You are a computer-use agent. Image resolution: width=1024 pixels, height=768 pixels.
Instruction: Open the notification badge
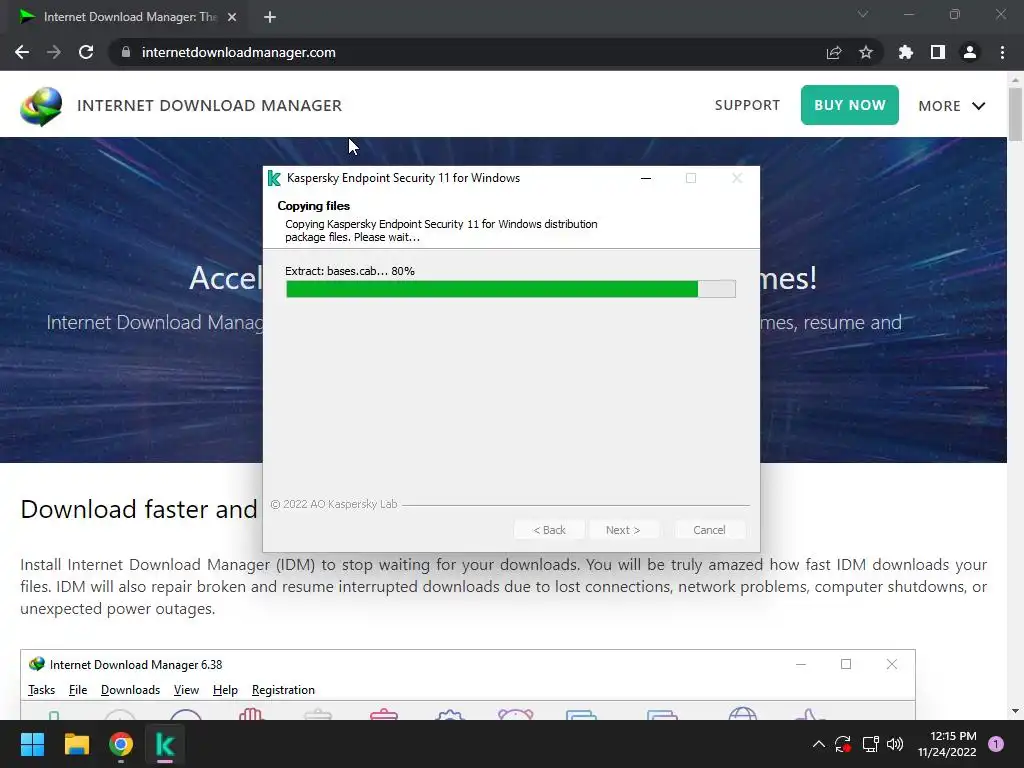[x=996, y=744]
